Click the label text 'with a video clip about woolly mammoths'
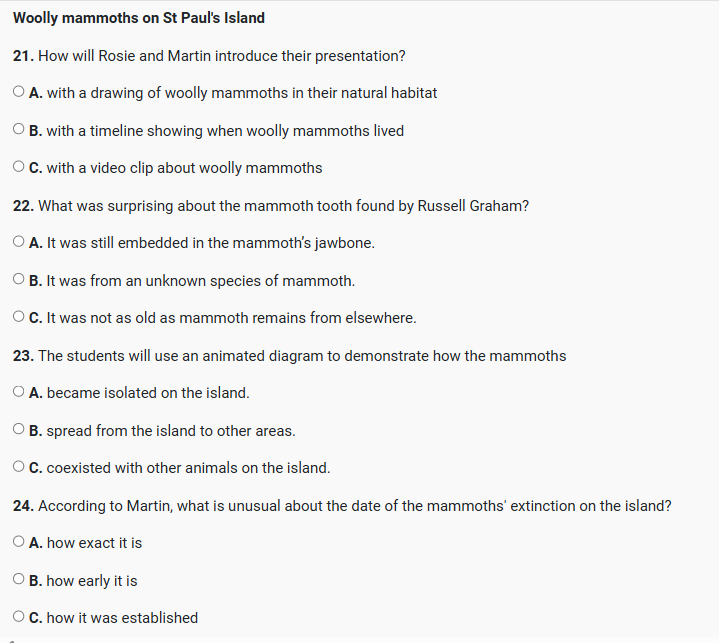 [x=184, y=168]
